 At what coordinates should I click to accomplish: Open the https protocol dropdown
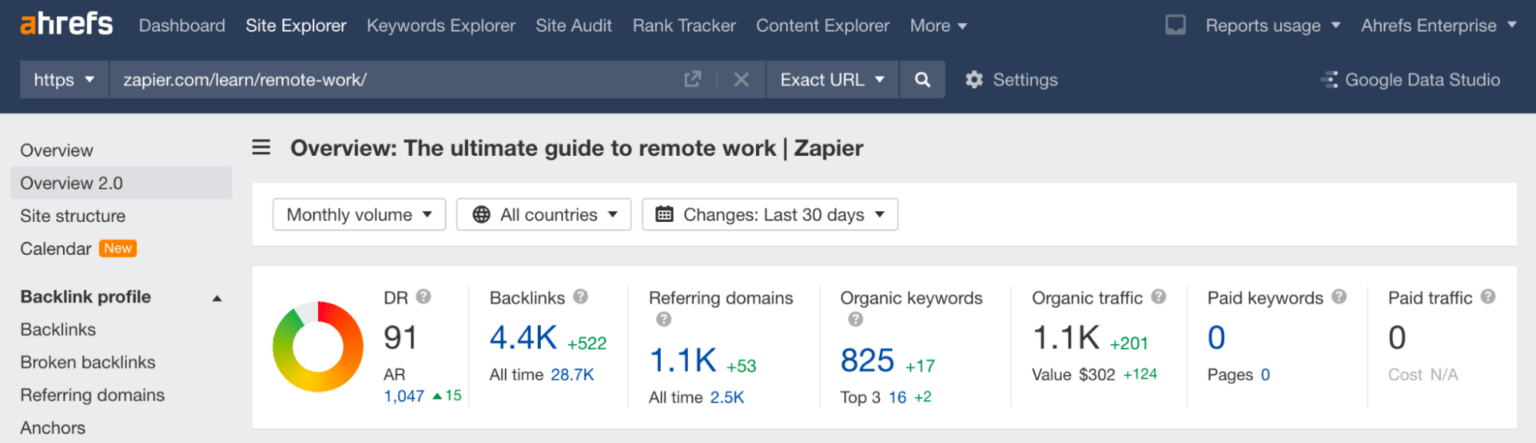(64, 79)
